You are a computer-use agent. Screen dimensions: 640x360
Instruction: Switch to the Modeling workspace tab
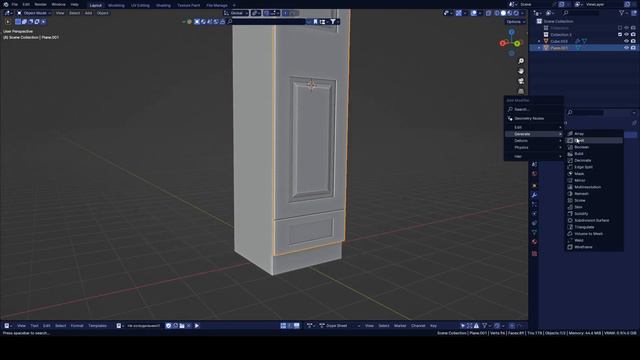116,5
